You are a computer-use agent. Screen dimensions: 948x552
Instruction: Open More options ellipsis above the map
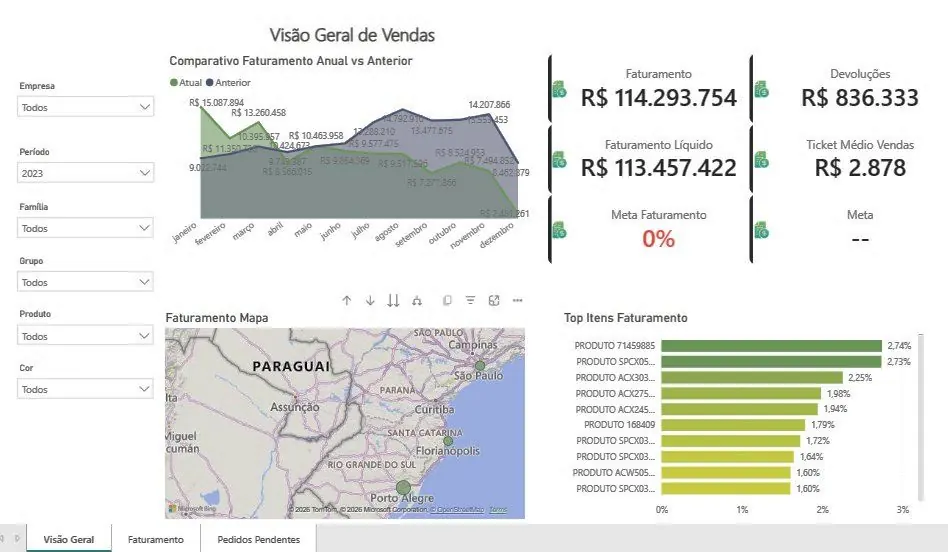click(x=518, y=300)
